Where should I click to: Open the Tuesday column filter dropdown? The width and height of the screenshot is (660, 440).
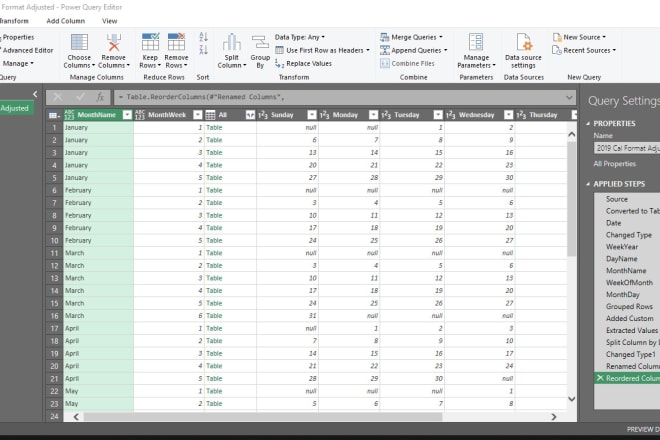point(438,115)
